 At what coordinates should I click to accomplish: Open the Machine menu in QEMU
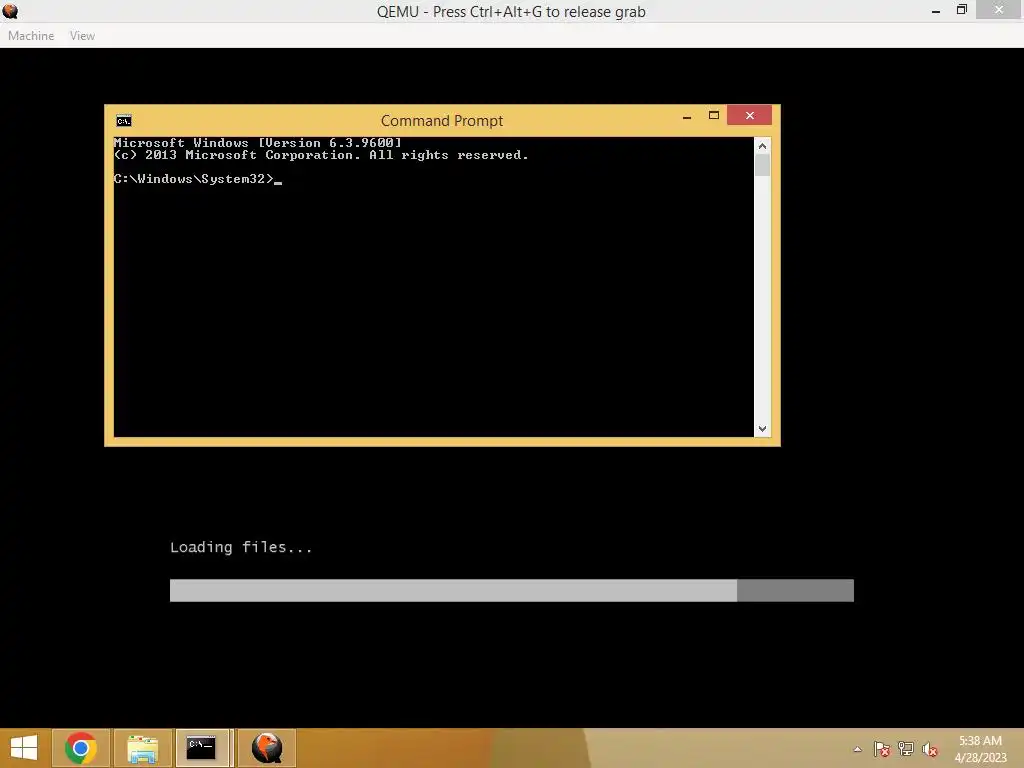click(x=31, y=36)
